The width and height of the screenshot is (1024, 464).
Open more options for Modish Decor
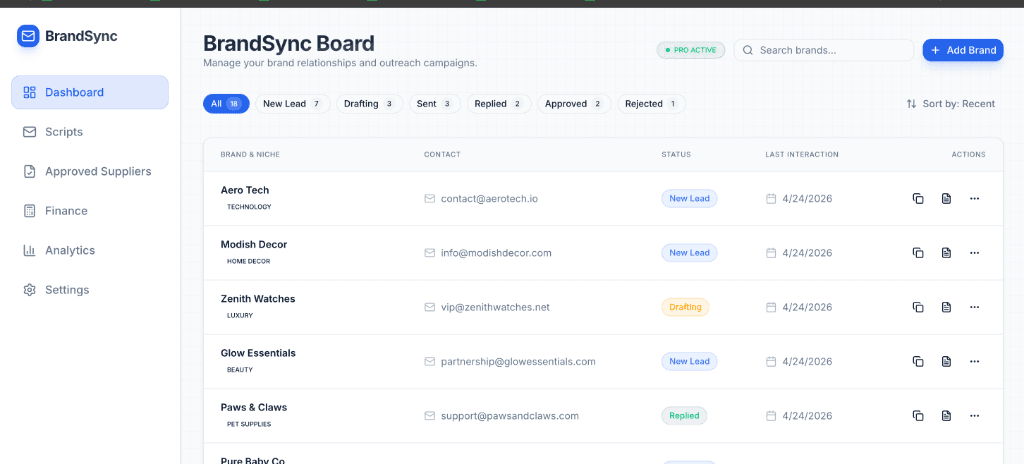pyautogui.click(x=974, y=253)
